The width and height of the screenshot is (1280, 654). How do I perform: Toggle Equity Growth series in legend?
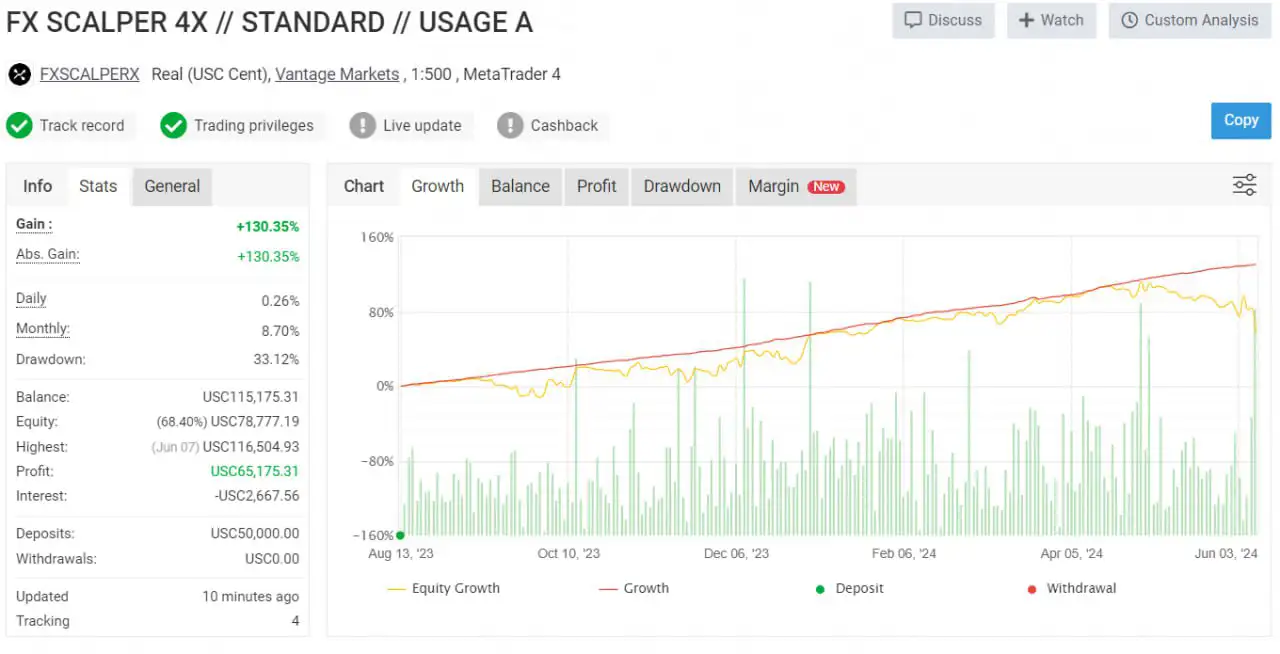tap(443, 588)
